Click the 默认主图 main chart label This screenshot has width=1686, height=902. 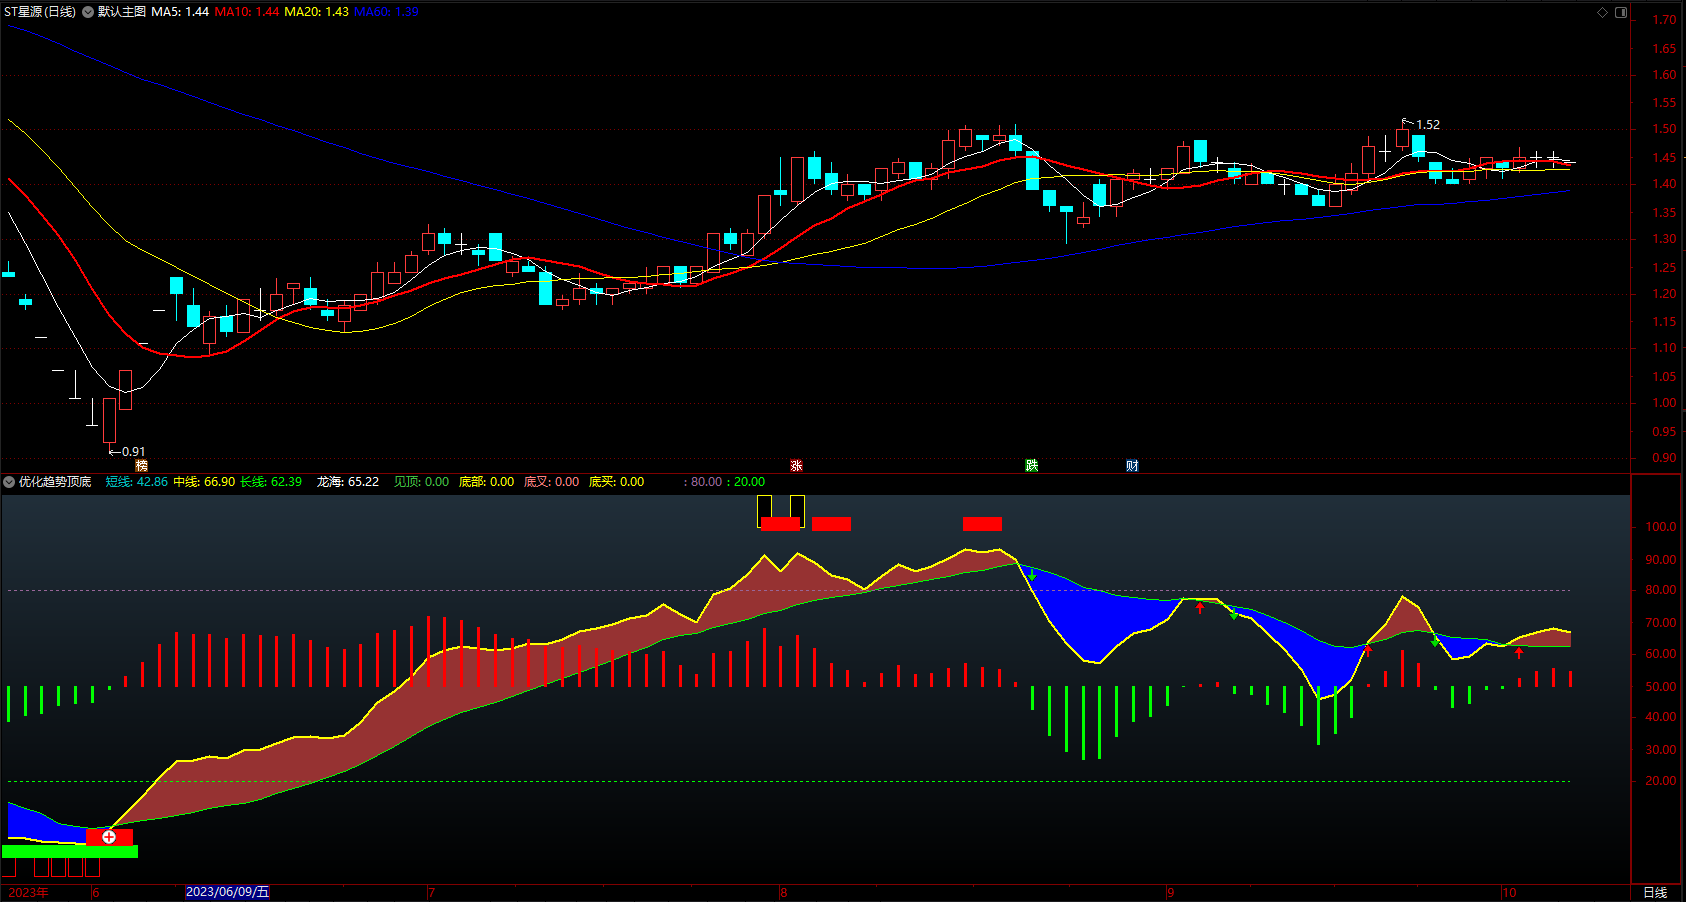122,12
